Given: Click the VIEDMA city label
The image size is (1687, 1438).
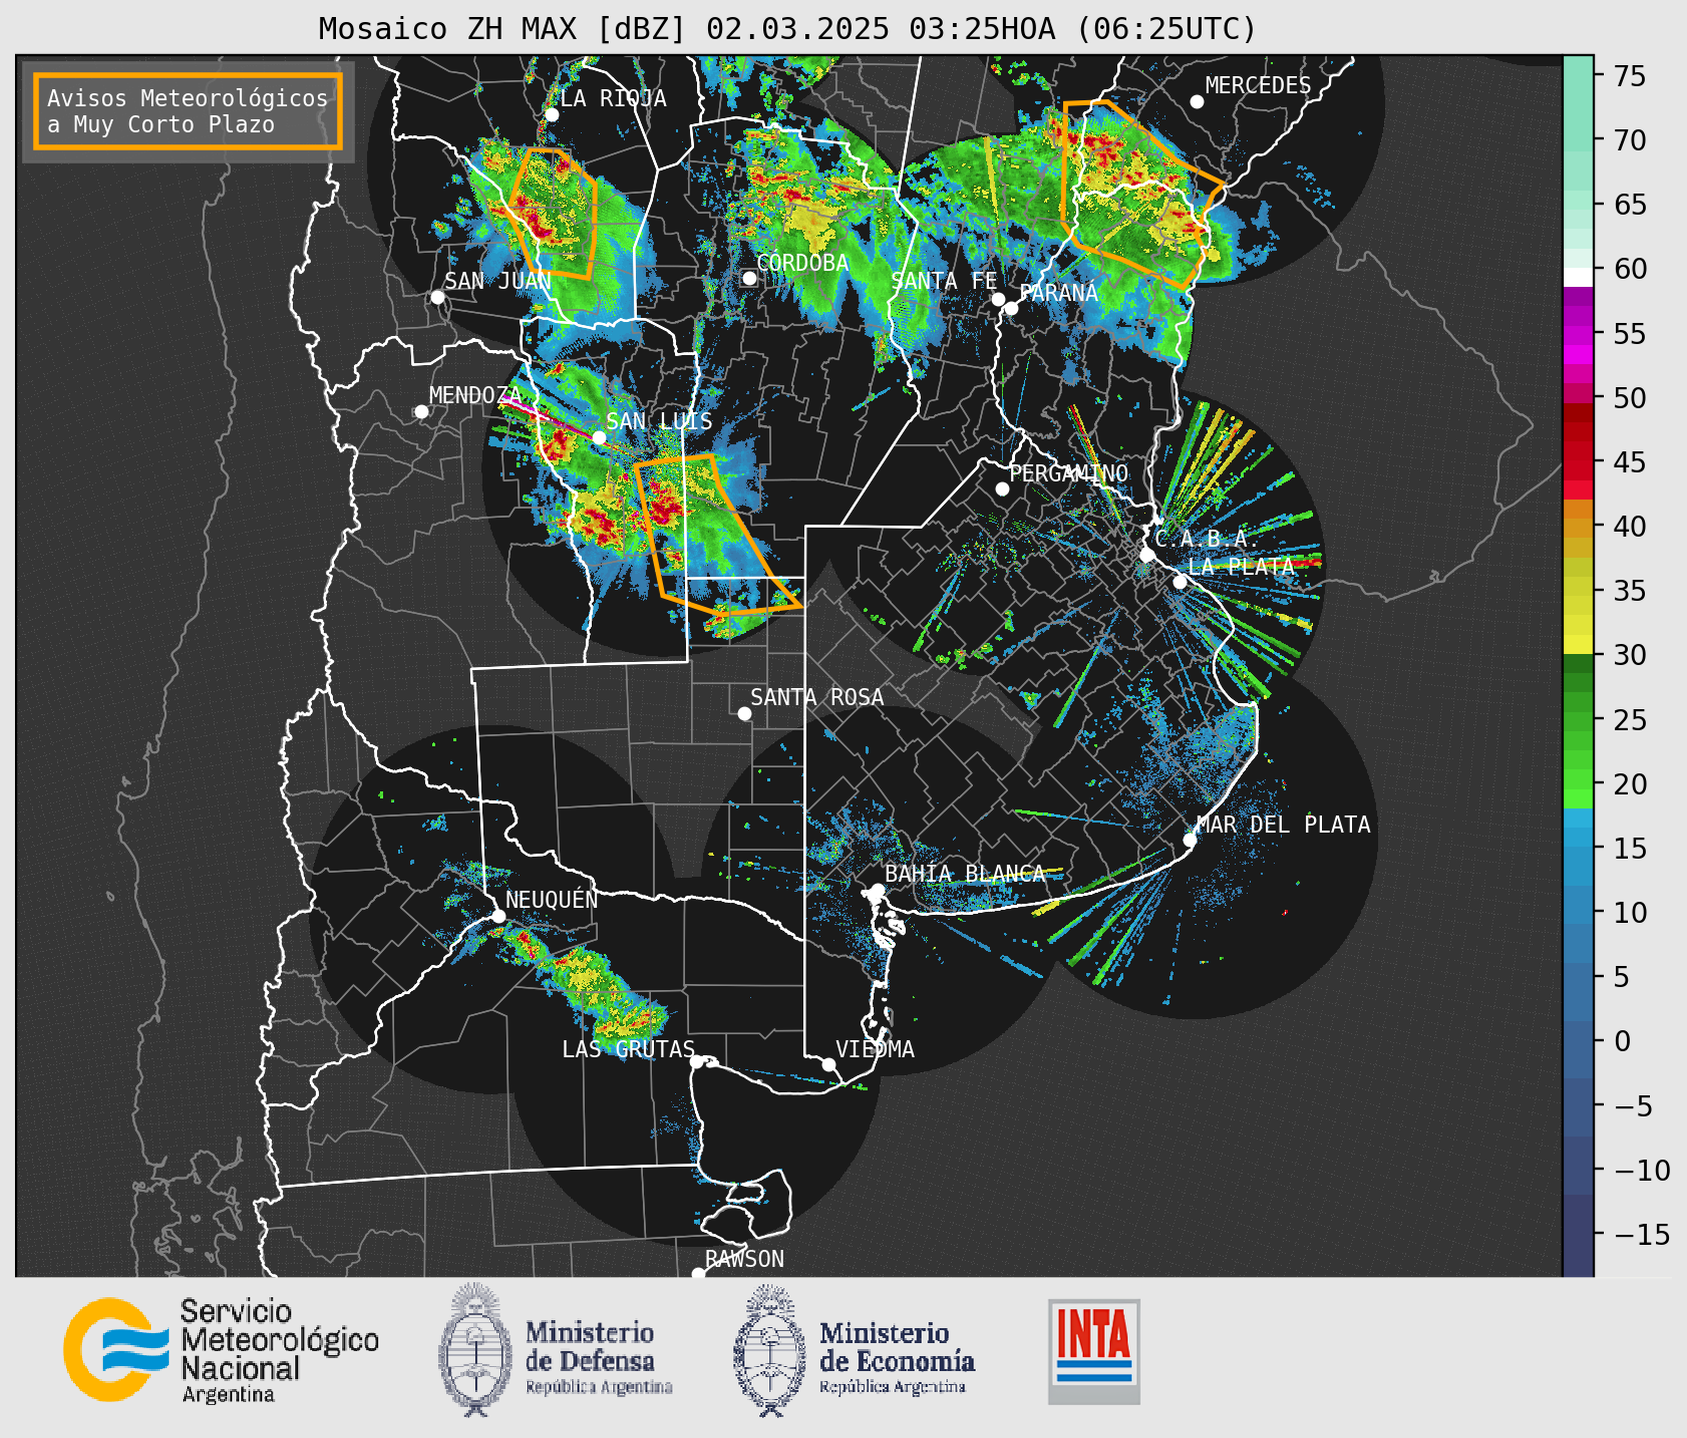Looking at the screenshot, I should [x=875, y=1049].
